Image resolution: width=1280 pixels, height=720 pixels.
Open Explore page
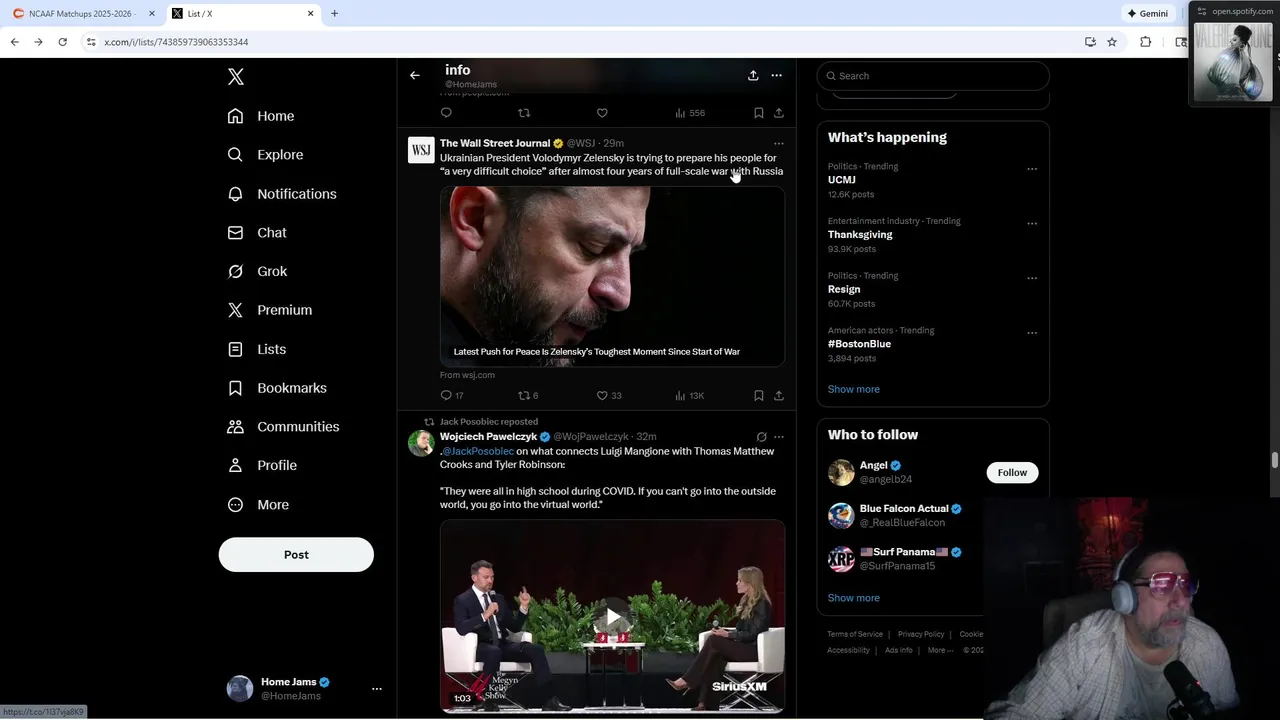265,155
